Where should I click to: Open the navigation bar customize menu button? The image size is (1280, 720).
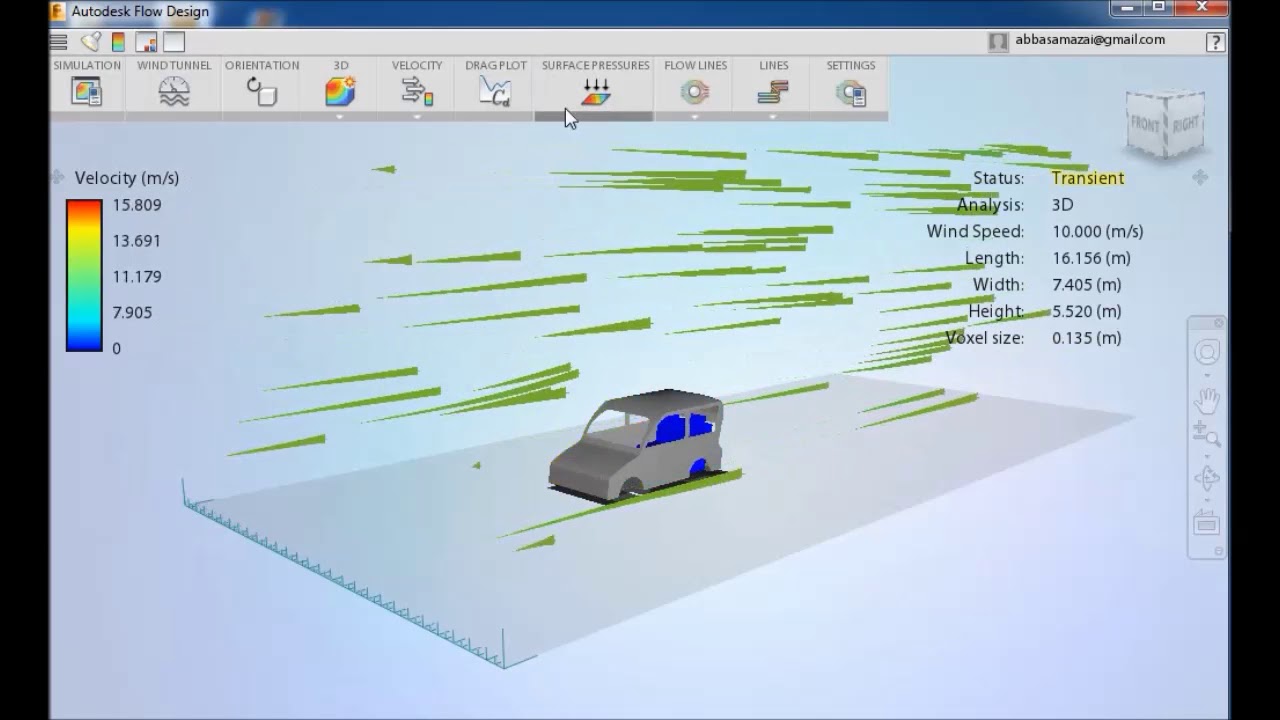click(x=1219, y=551)
